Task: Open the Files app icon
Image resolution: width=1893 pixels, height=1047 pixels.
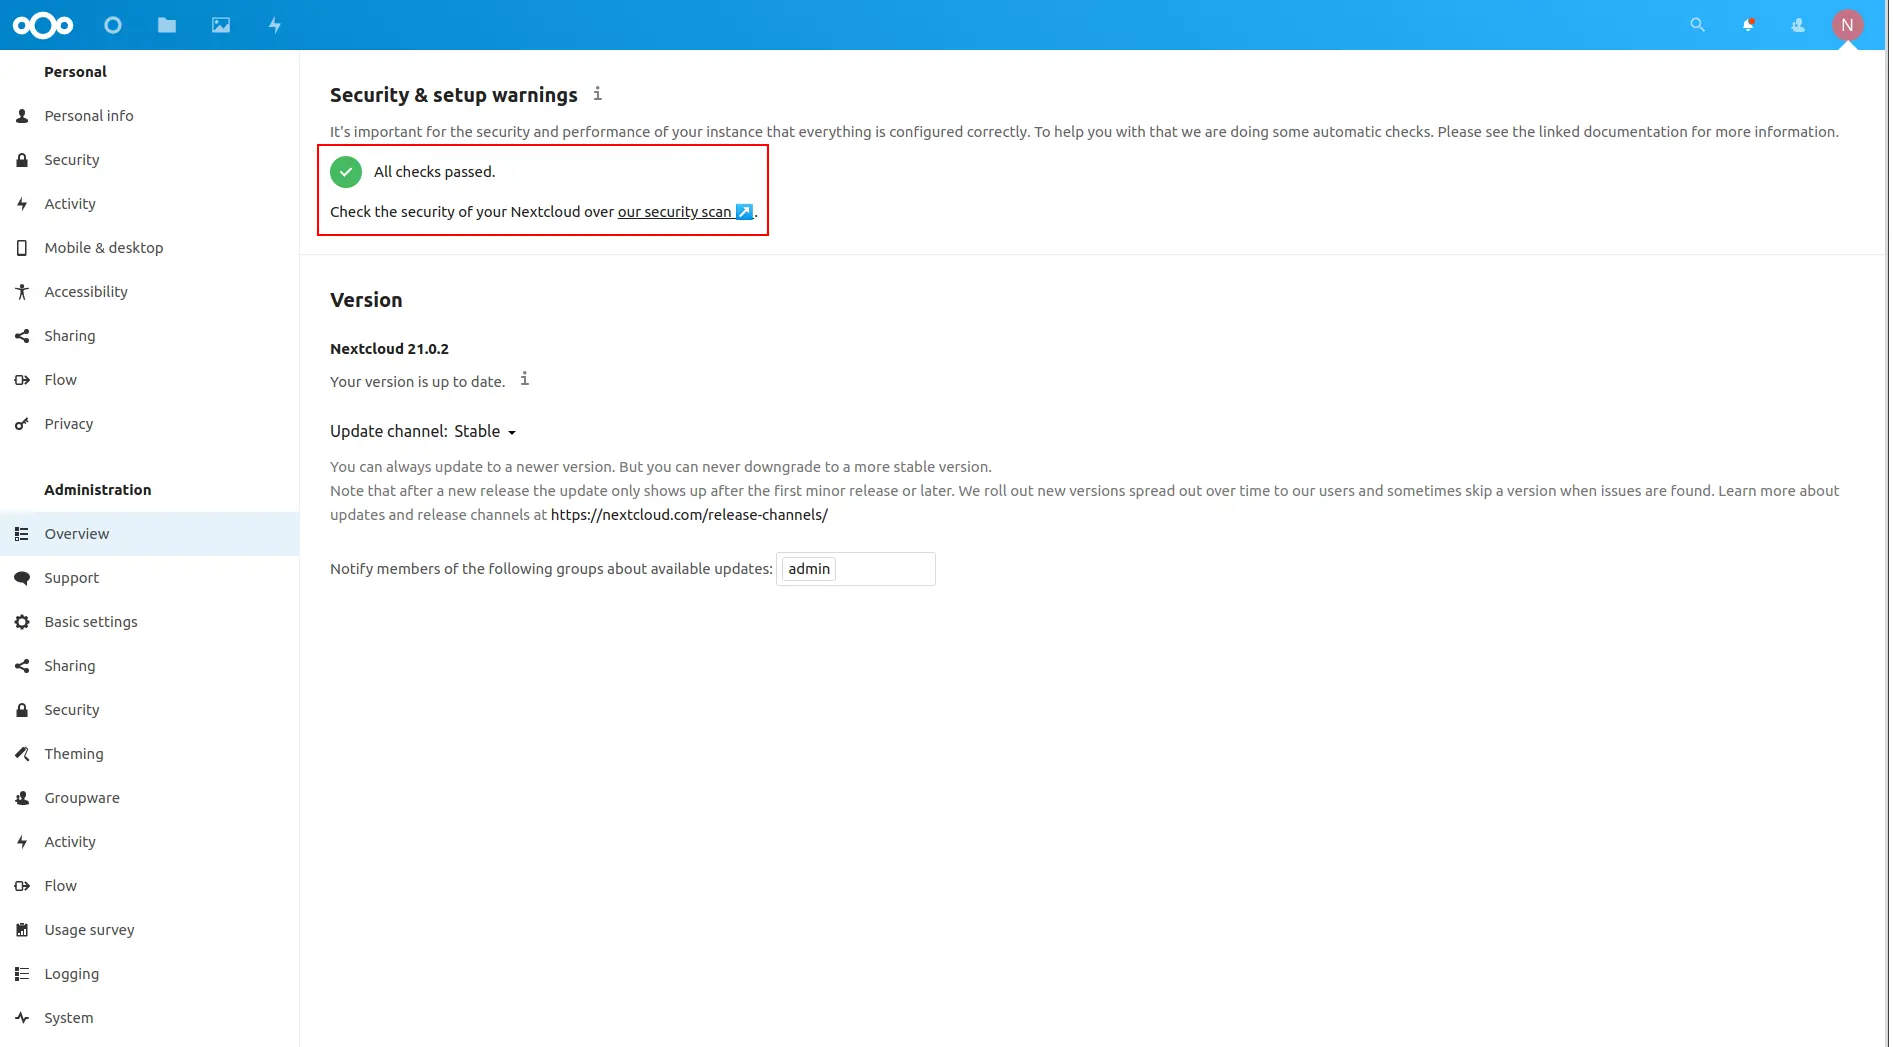Action: [x=167, y=25]
